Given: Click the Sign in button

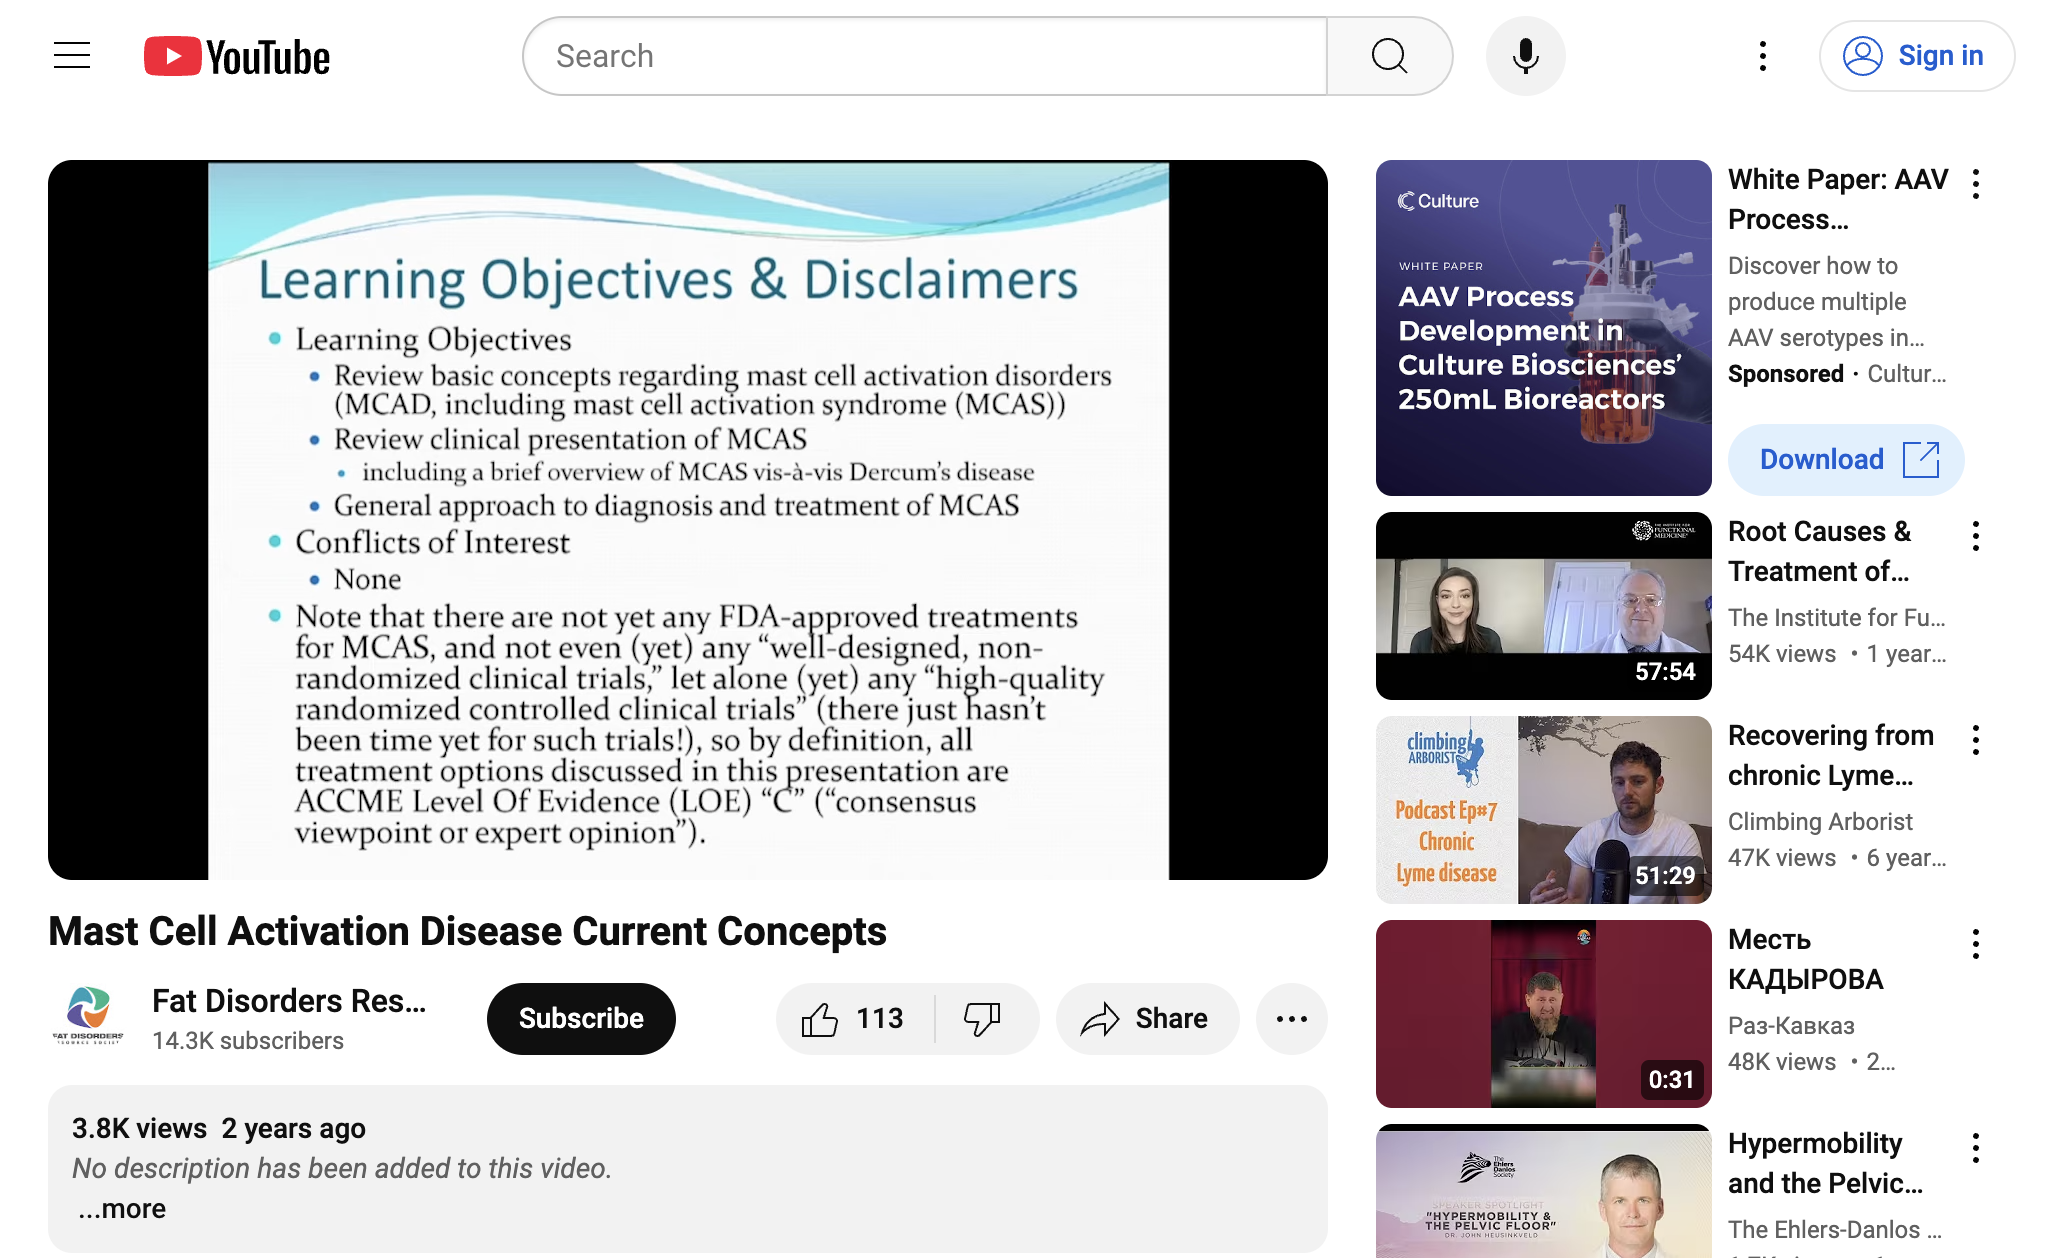Looking at the screenshot, I should [1916, 56].
